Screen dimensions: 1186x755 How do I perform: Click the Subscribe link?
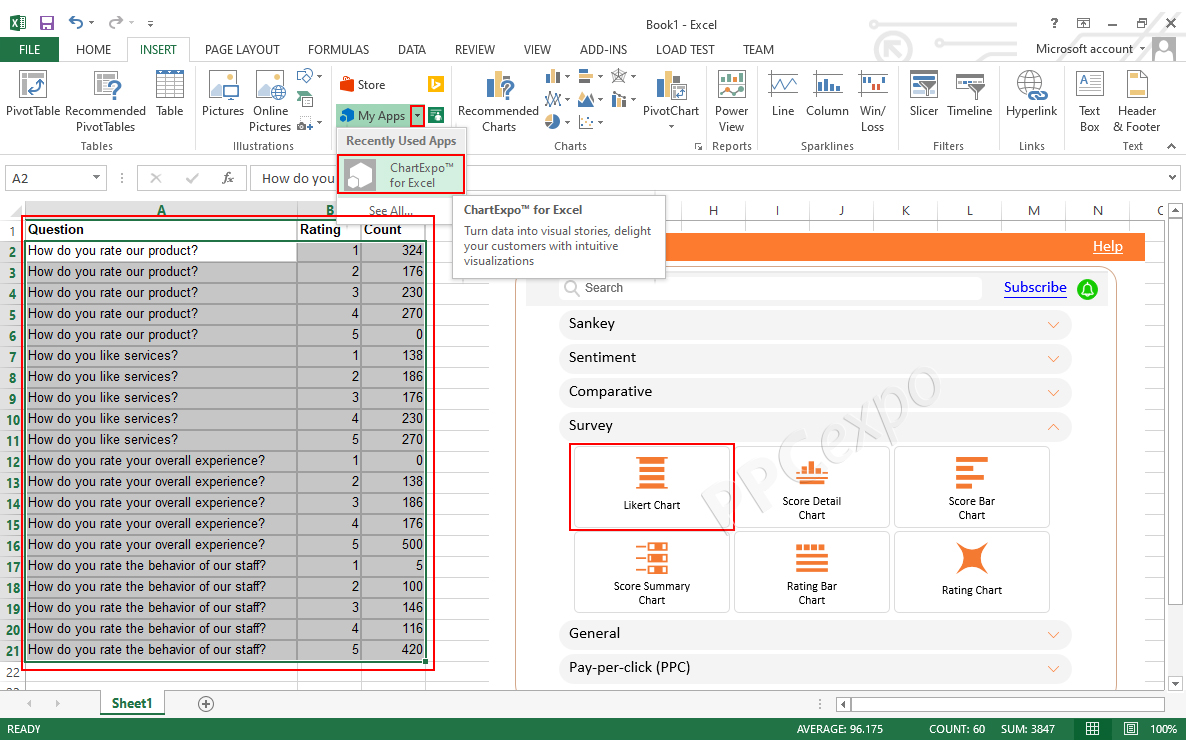tap(1035, 287)
